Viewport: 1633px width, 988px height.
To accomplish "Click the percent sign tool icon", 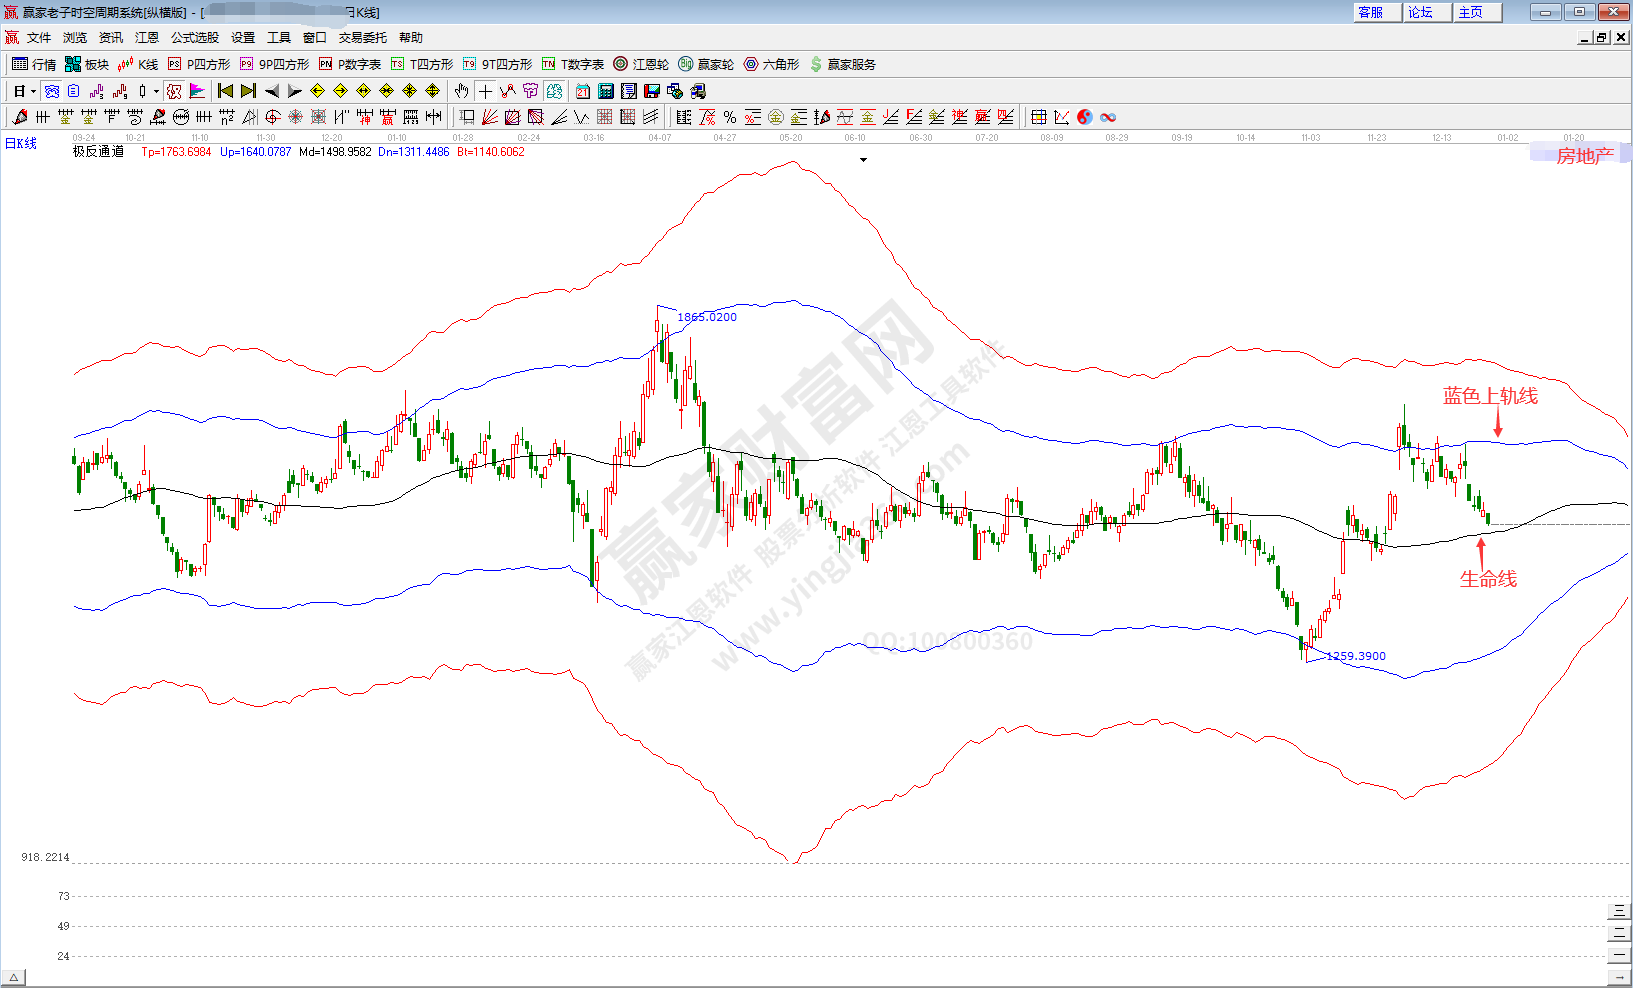I will coord(730,117).
